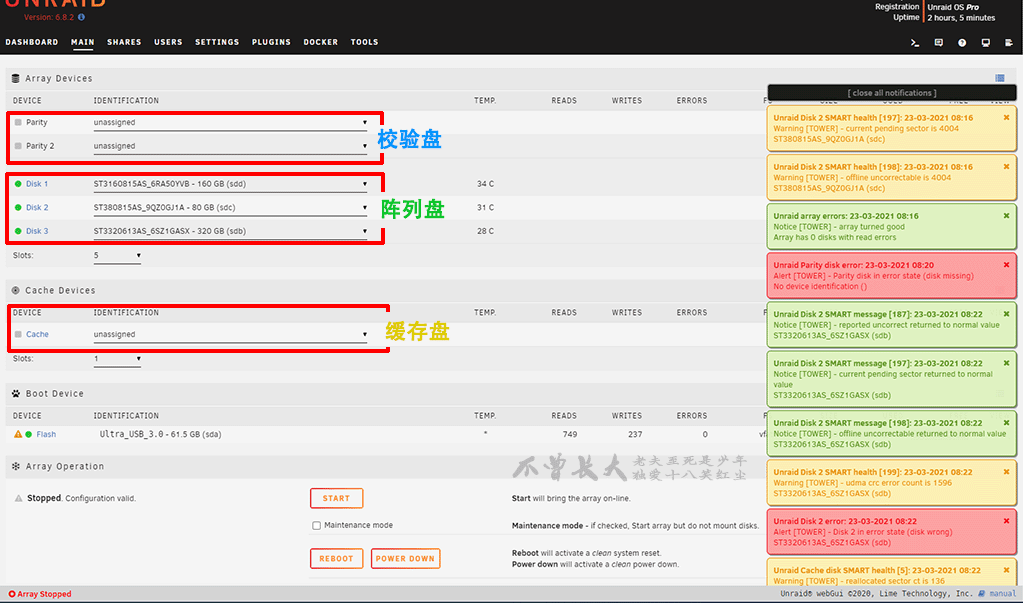The image size is (1023, 603).
Task: Open the Shares menu
Action: click(124, 42)
